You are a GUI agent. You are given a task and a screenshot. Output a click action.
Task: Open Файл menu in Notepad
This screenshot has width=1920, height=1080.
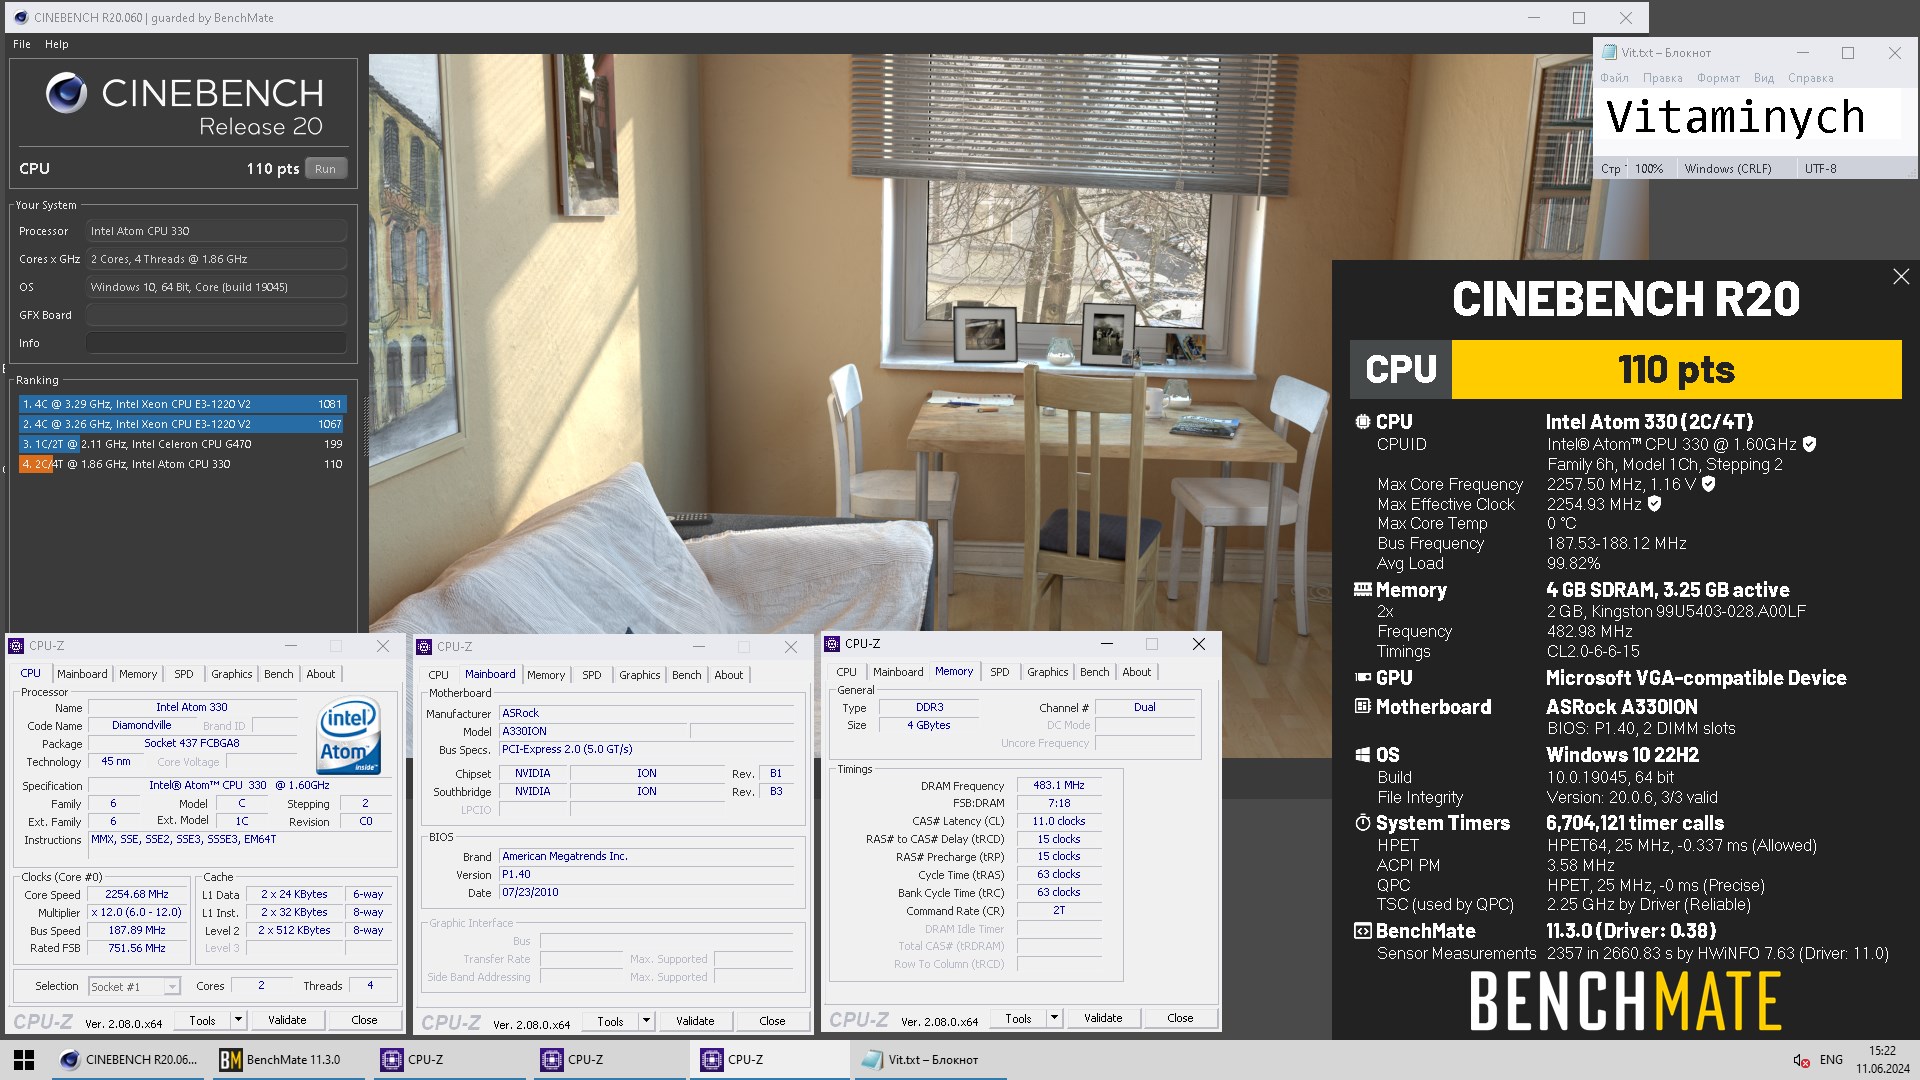1614,78
